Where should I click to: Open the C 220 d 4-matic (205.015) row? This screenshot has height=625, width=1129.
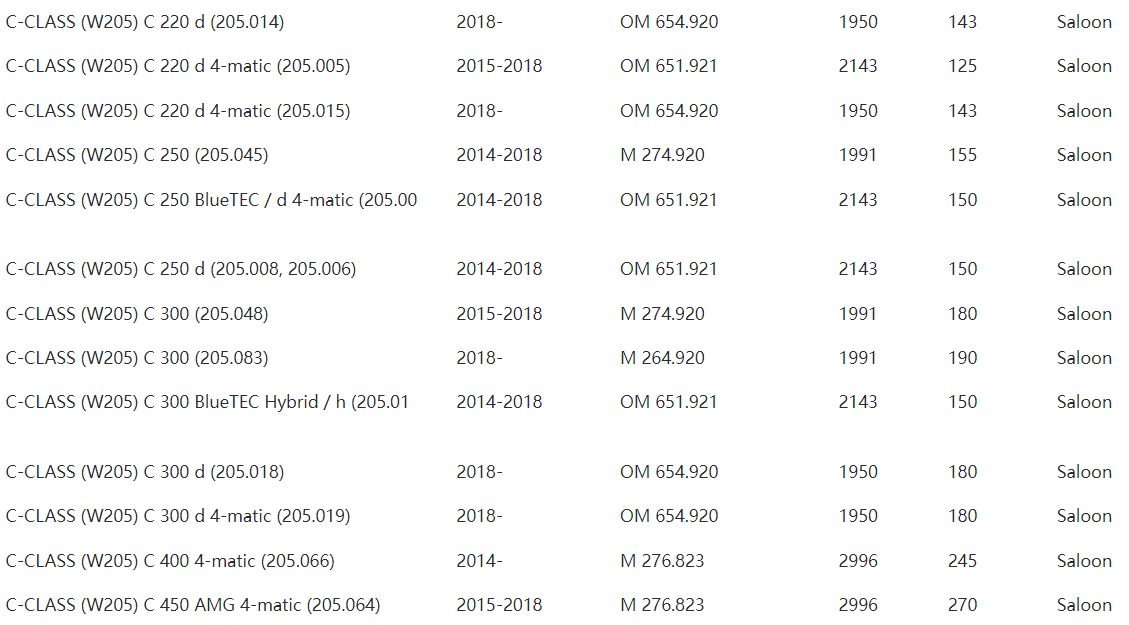pyautogui.click(x=178, y=111)
